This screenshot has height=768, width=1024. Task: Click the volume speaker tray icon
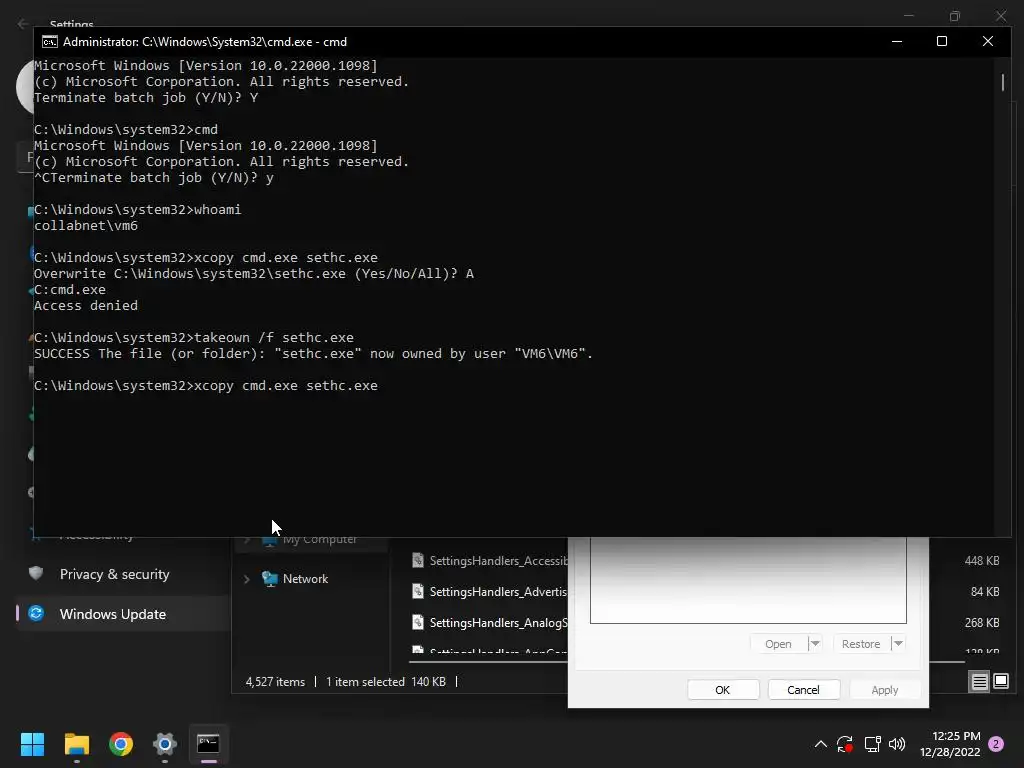click(x=897, y=744)
